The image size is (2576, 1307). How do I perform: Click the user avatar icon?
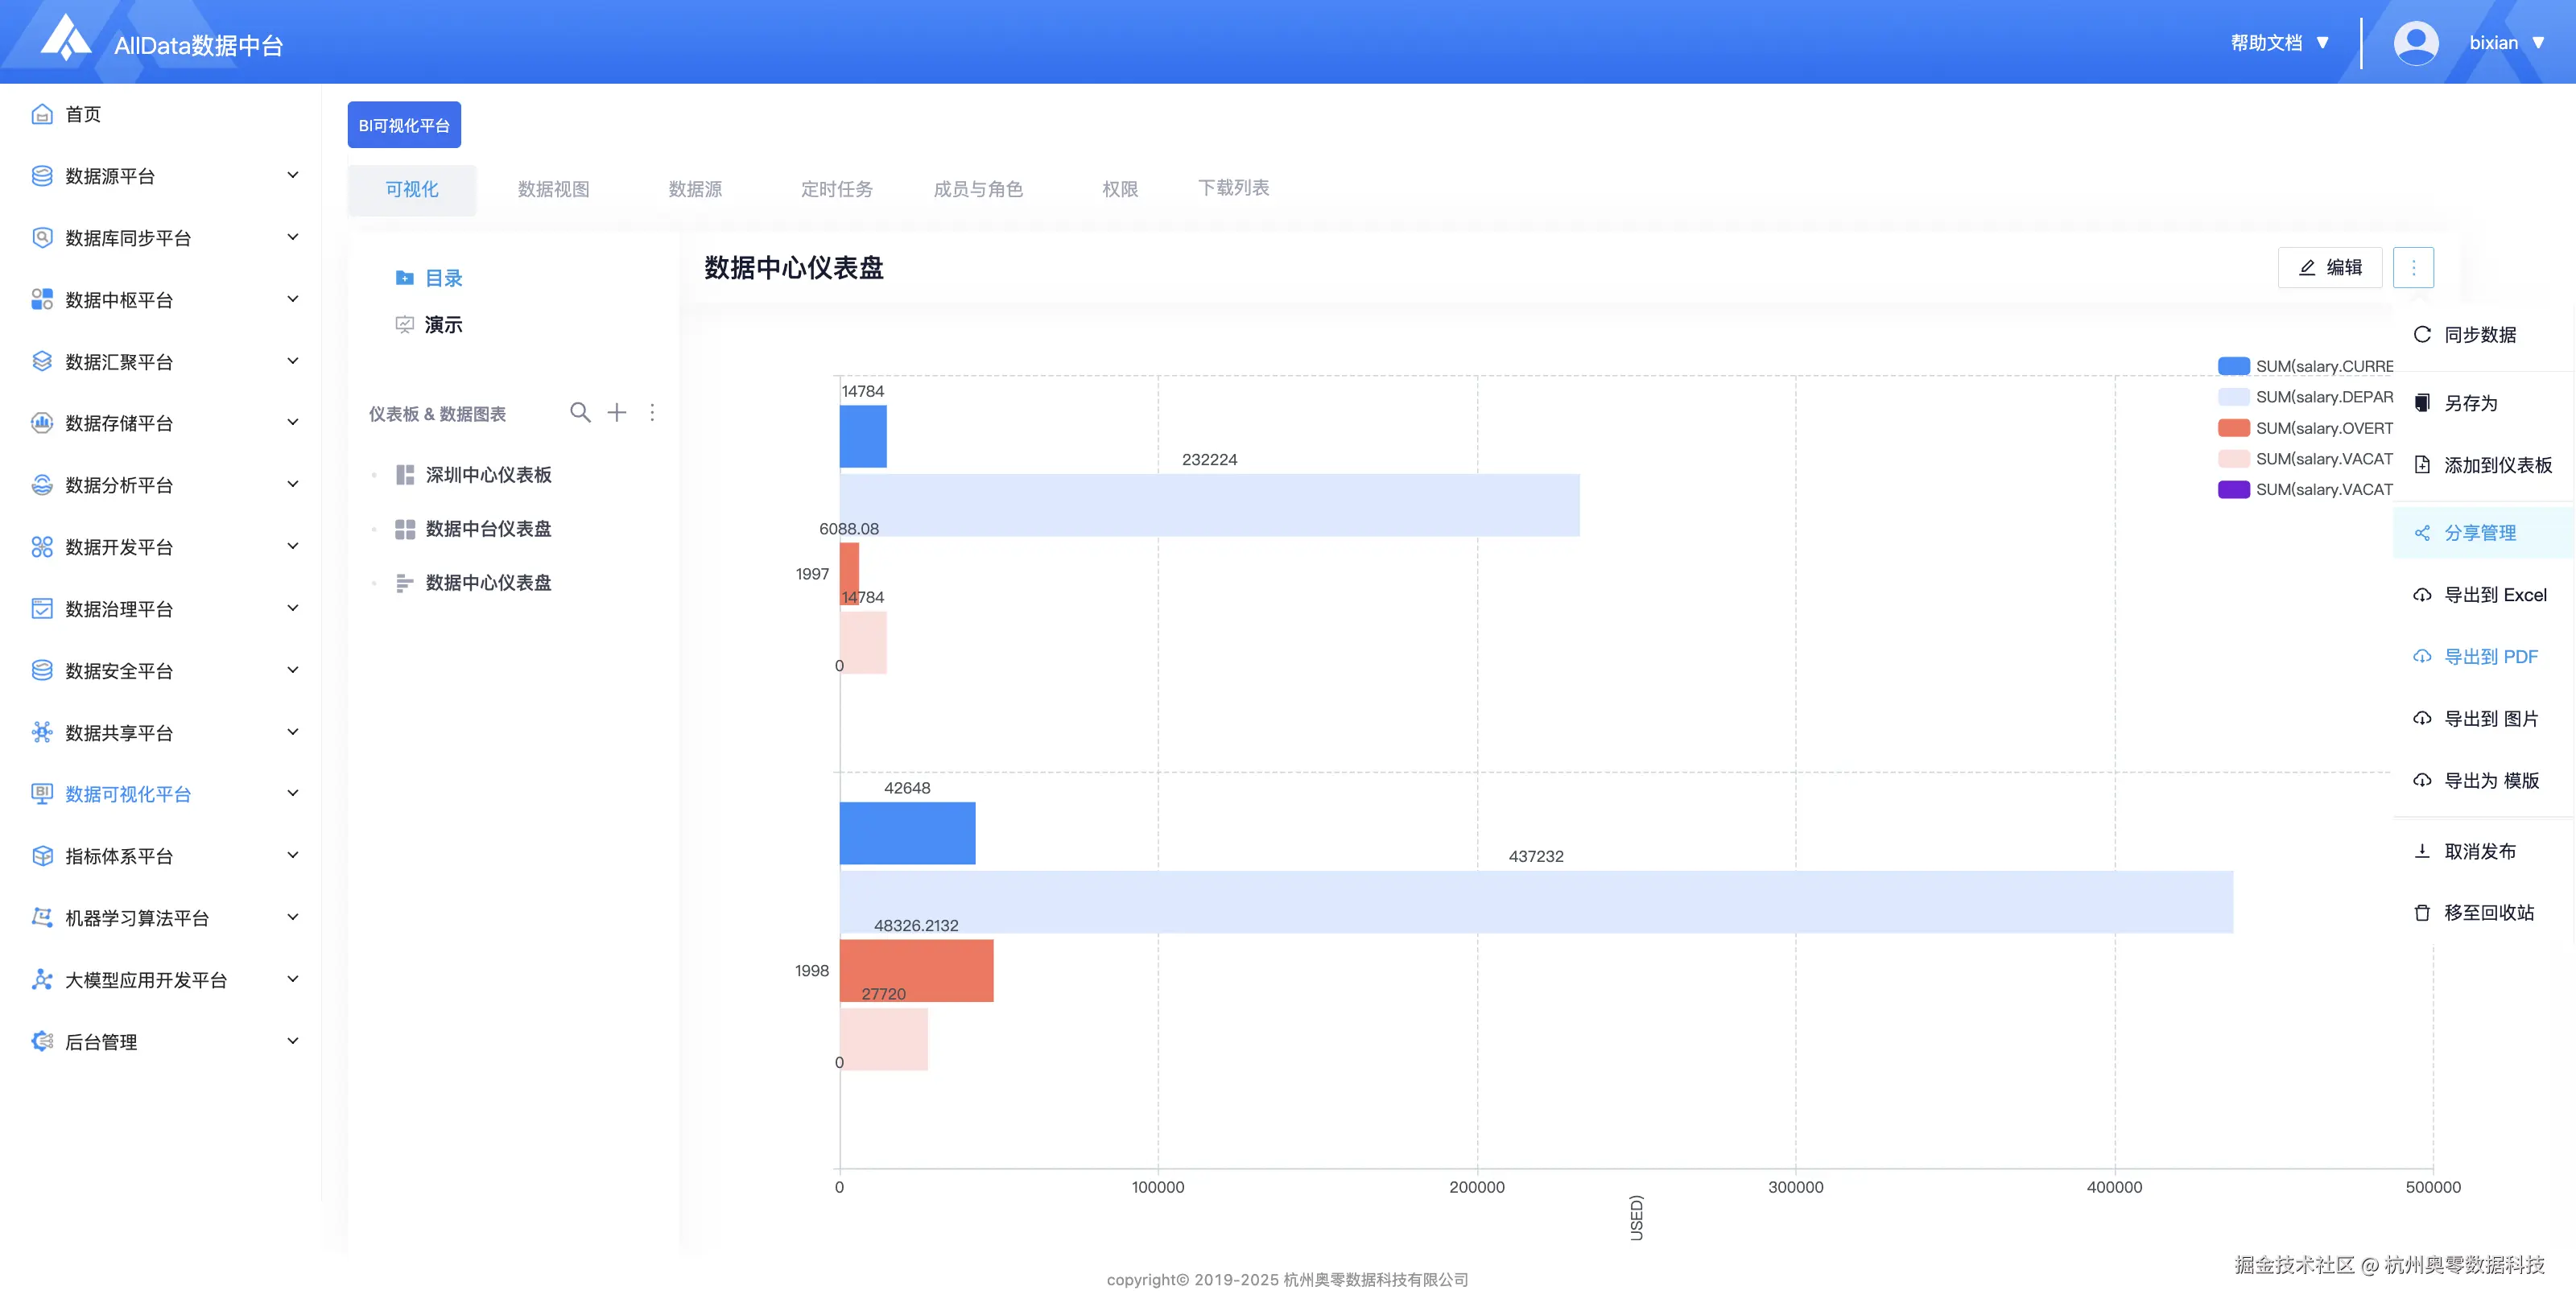(x=2415, y=43)
